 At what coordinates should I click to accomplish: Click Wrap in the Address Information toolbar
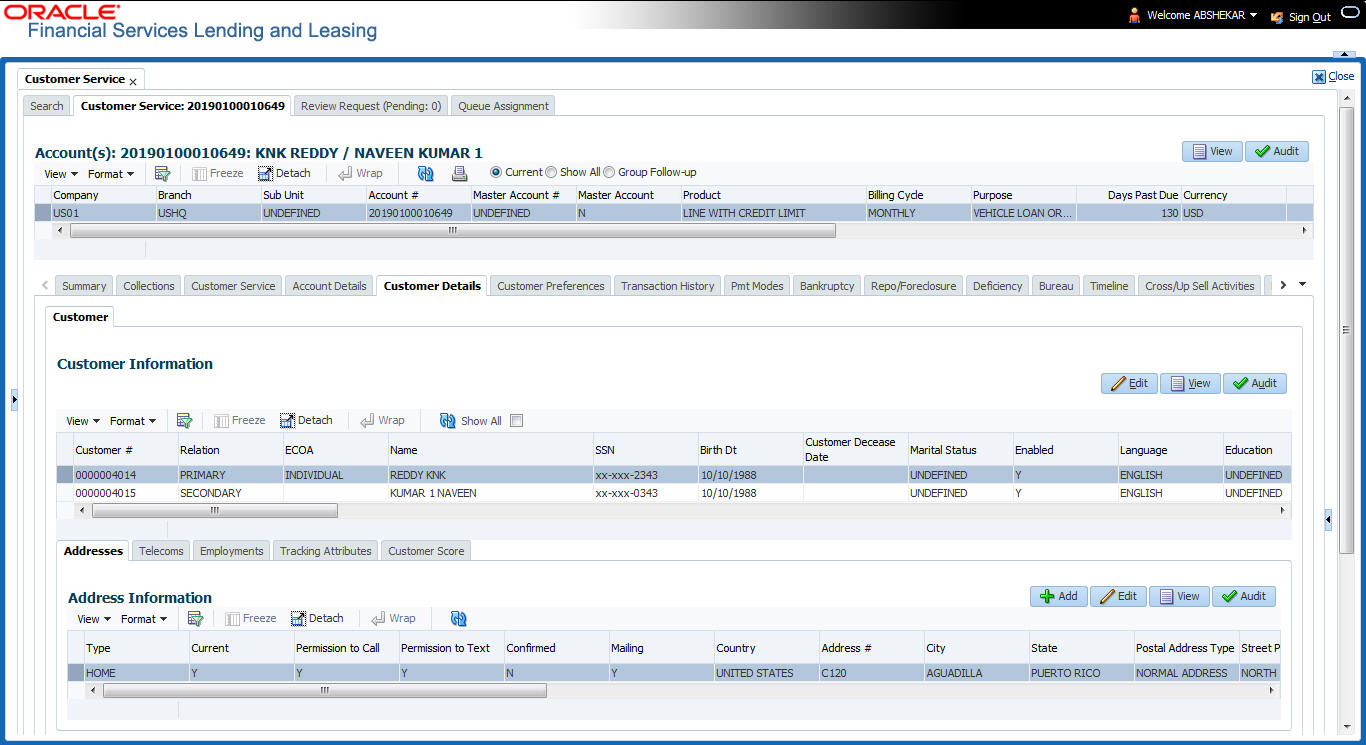tap(393, 619)
